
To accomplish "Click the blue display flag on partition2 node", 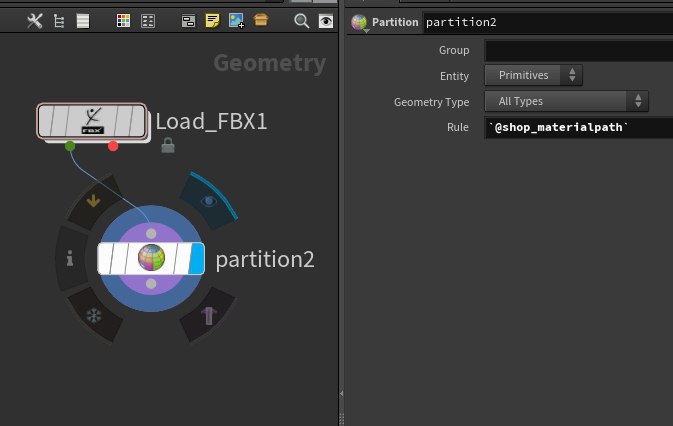I will pos(197,259).
